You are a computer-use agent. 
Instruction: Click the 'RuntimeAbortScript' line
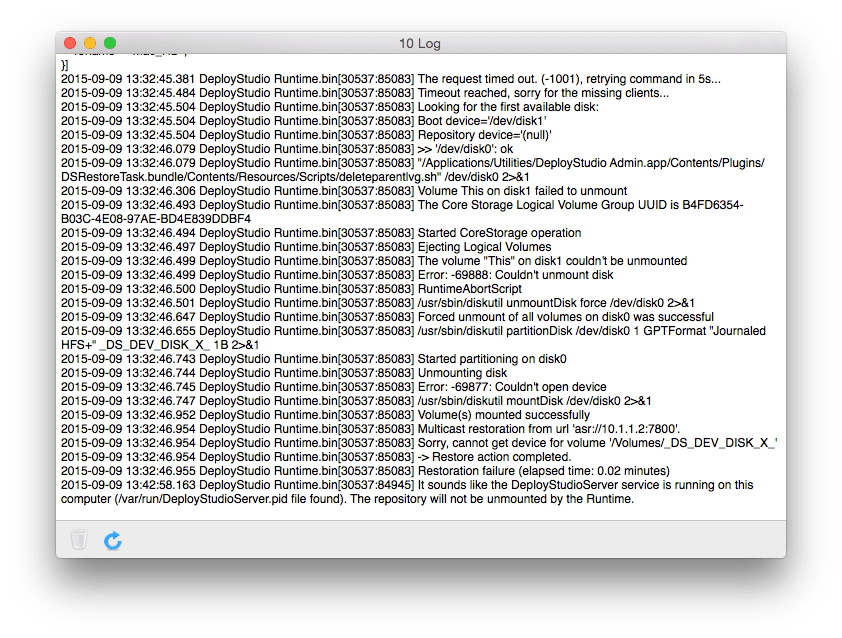tap(291, 288)
